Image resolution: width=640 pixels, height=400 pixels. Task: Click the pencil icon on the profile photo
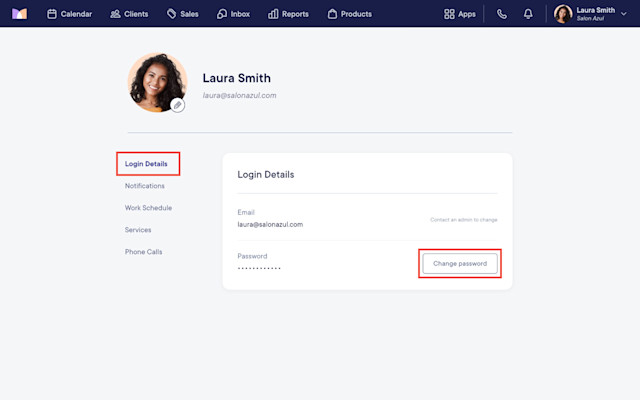point(178,105)
